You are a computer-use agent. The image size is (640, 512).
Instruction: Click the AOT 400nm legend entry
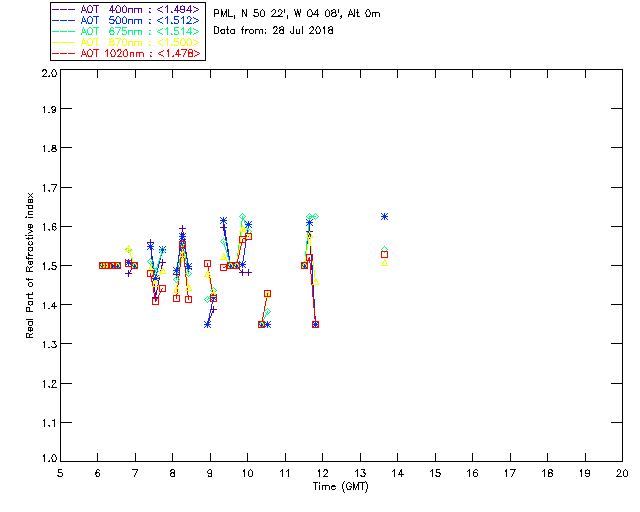(x=127, y=9)
